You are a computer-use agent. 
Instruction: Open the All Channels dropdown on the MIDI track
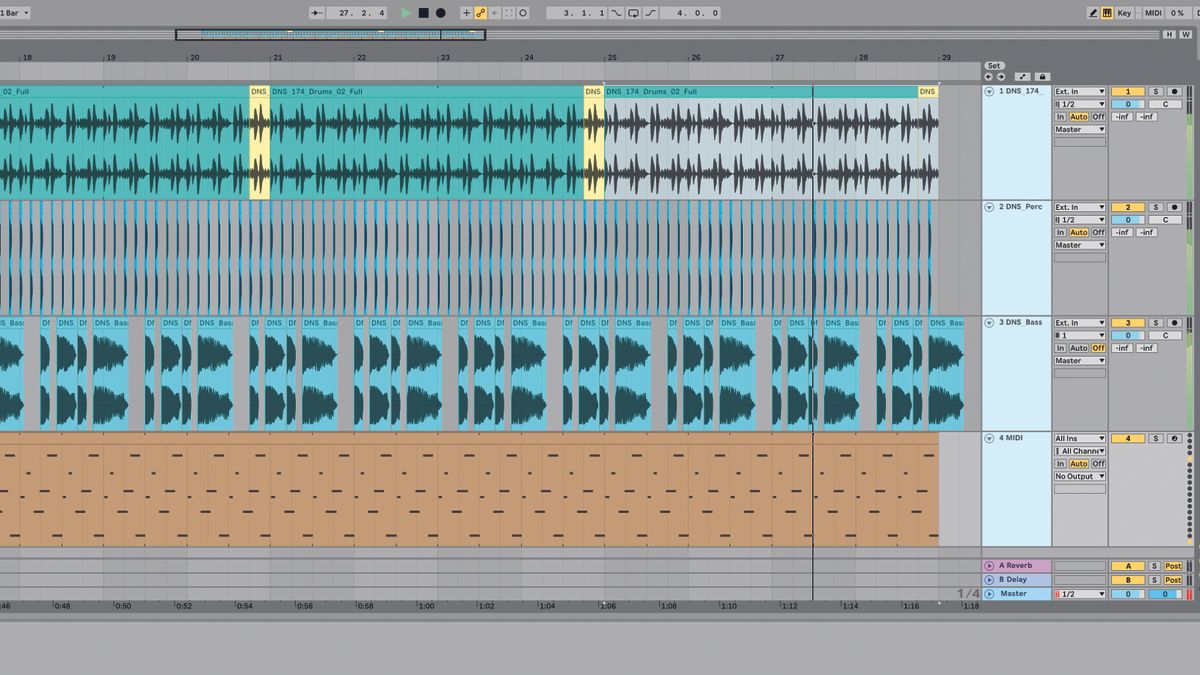pyautogui.click(x=1080, y=451)
